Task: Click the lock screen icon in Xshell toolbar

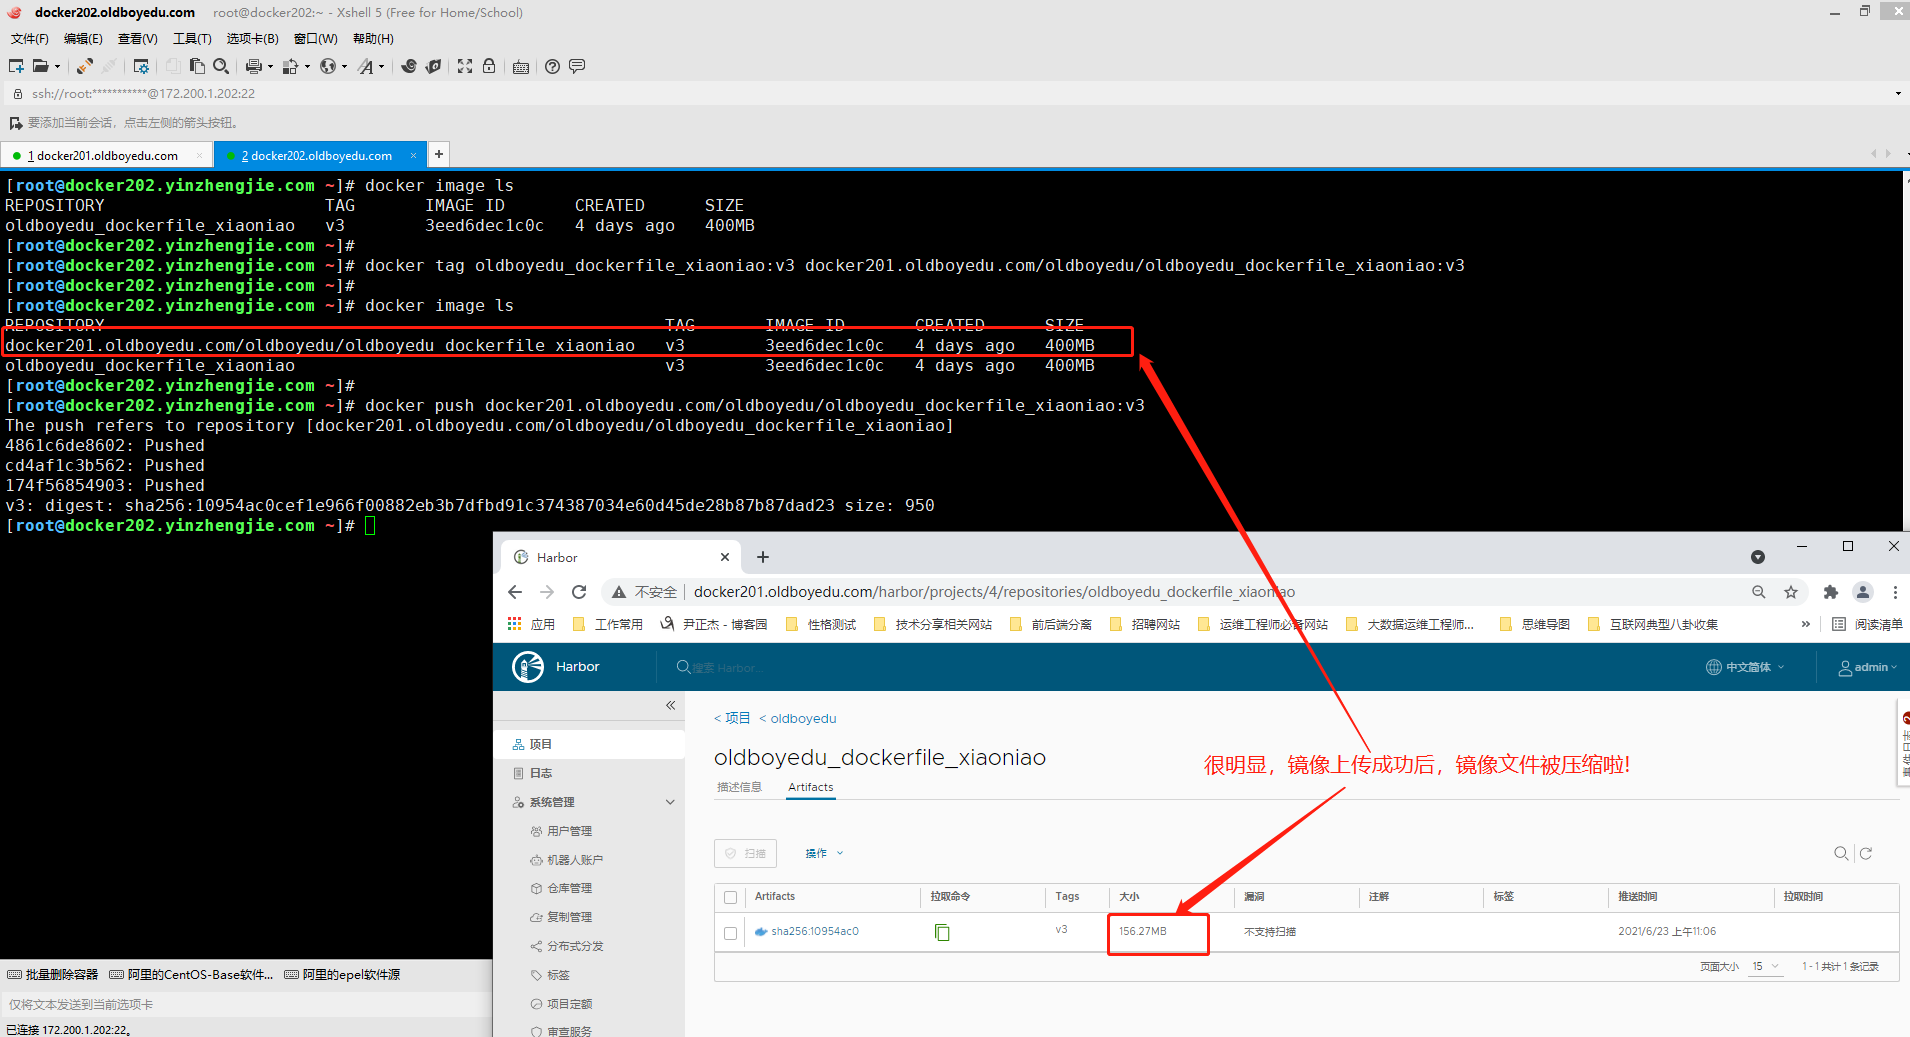Action: pos(489,66)
